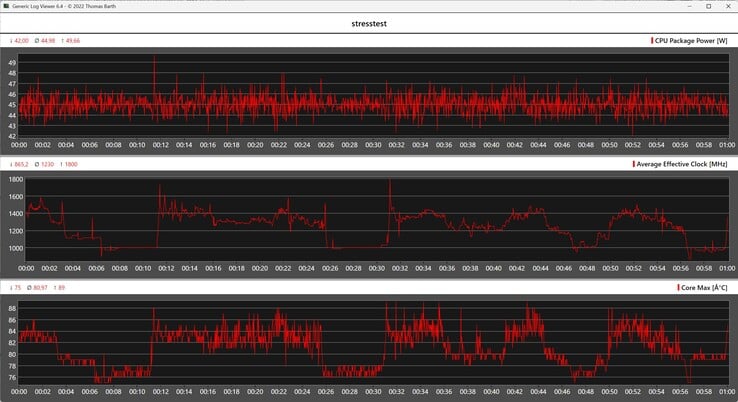This screenshot has height=402, width=738.
Task: Select the Average Effective Clock [MHz] label
Action: click(682, 164)
